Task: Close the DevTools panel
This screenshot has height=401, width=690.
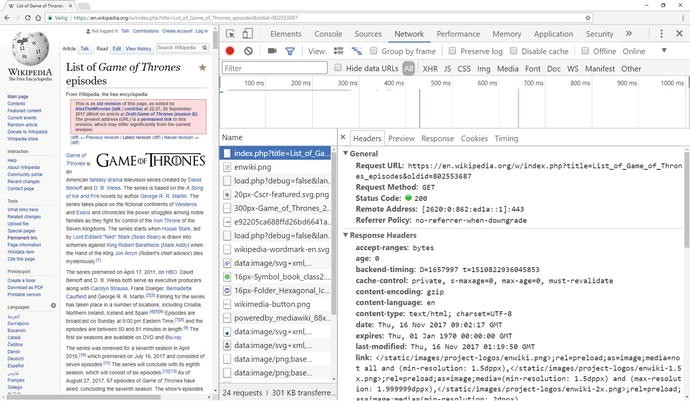Action: 679,33
